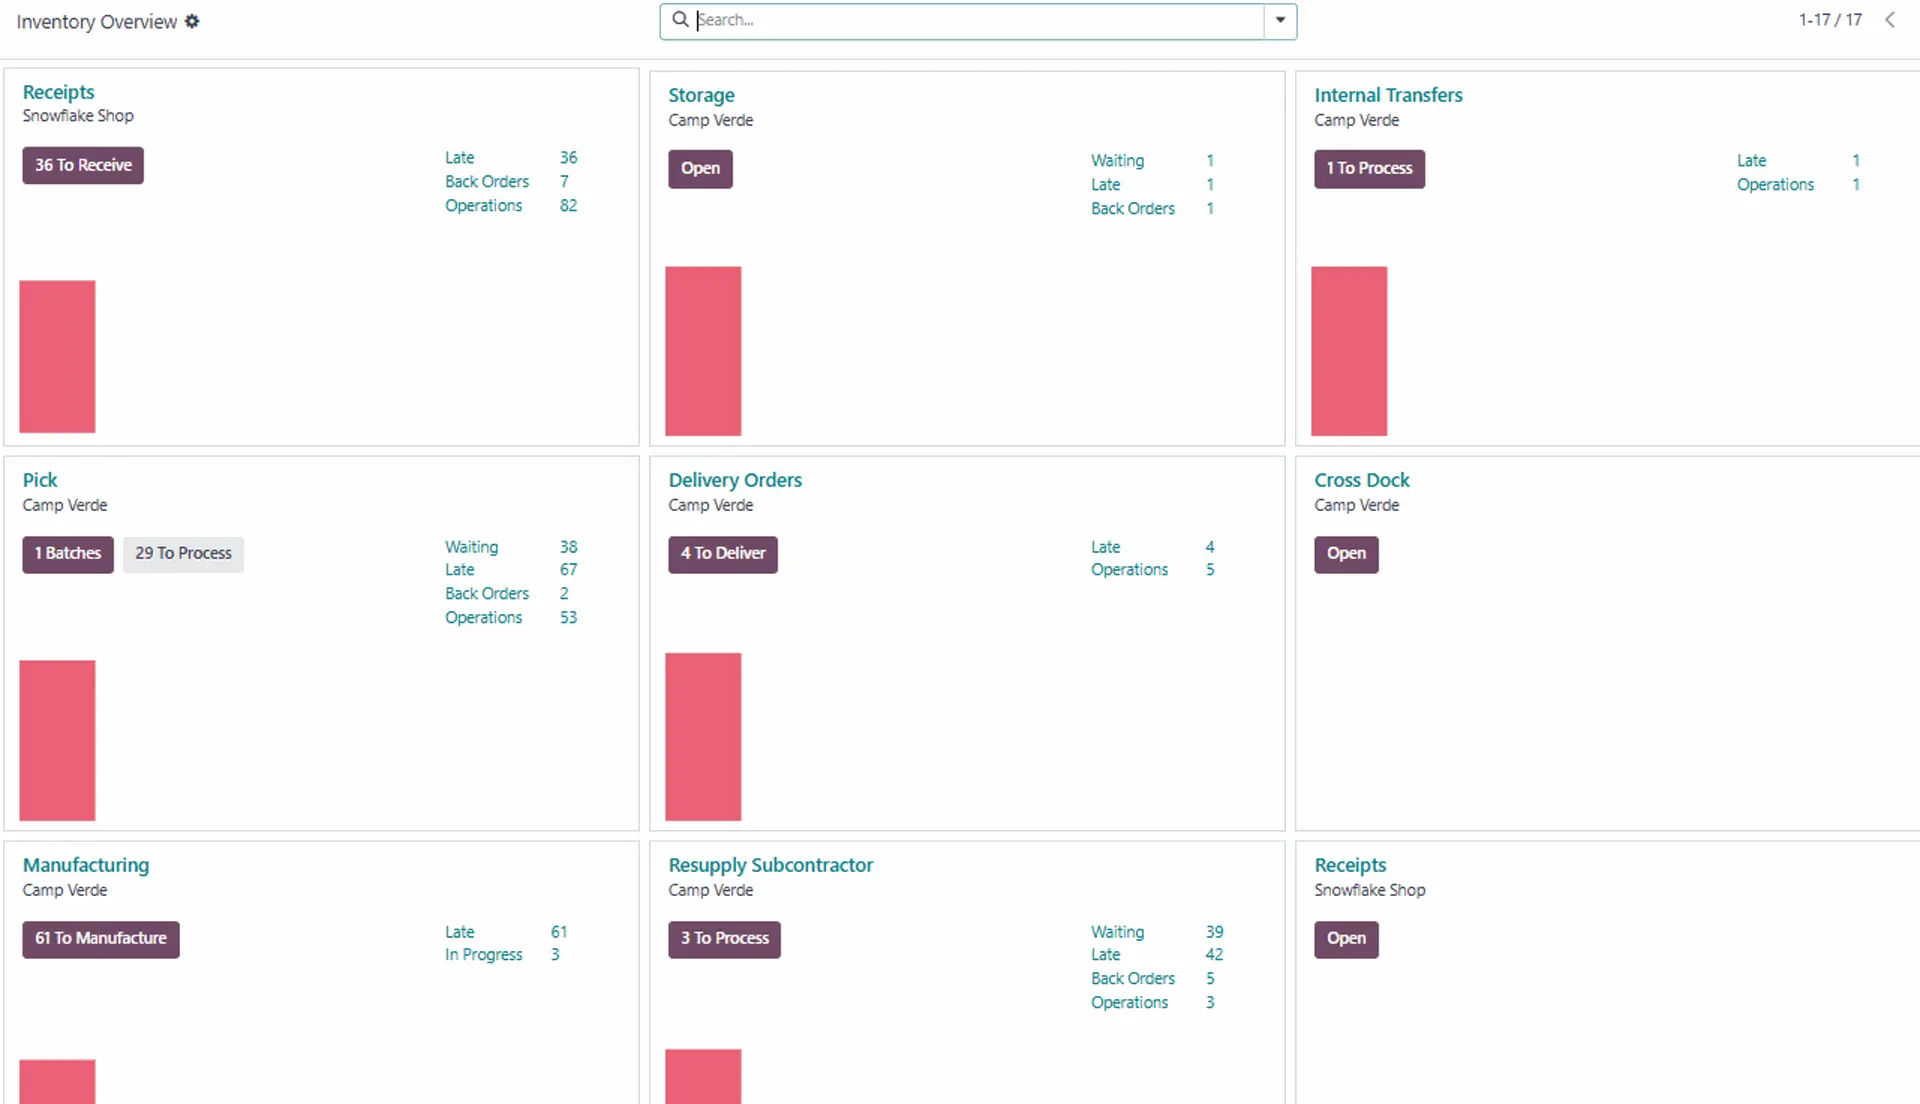The height and width of the screenshot is (1104, 1920).
Task: Open the Storage operations via Open button
Action: 700,168
